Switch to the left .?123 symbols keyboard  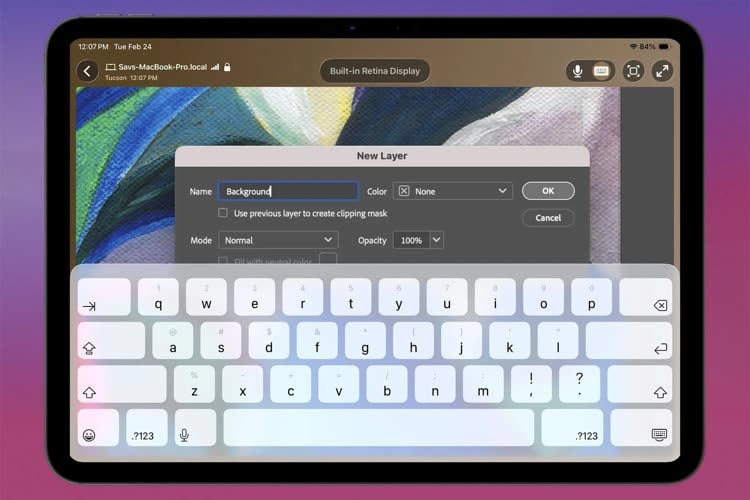pos(140,434)
